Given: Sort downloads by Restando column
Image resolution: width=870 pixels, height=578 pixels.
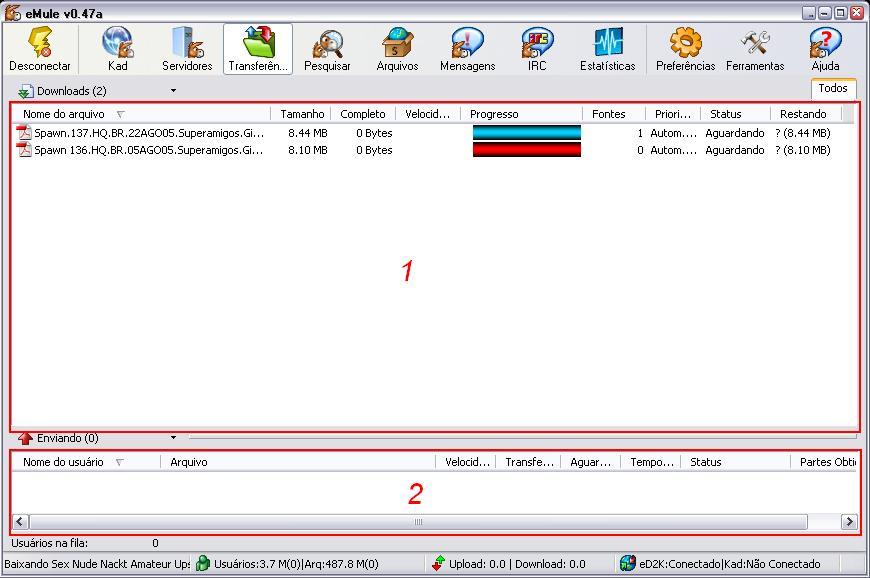Looking at the screenshot, I should pos(806,114).
